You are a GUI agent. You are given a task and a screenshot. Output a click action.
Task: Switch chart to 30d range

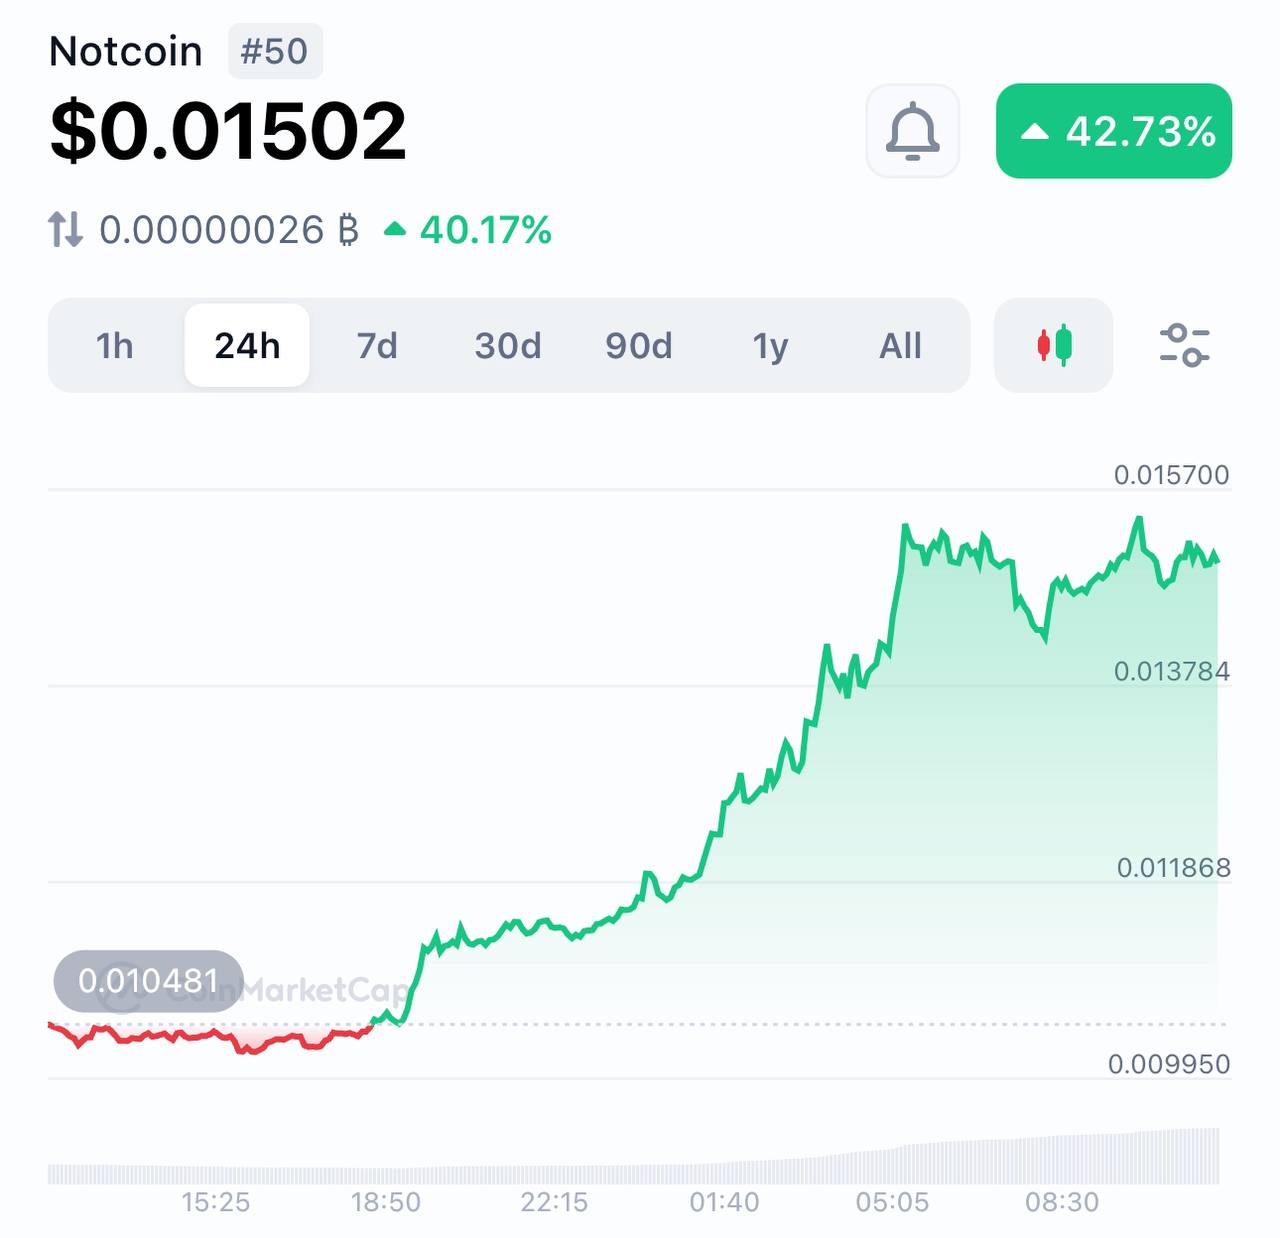click(508, 346)
